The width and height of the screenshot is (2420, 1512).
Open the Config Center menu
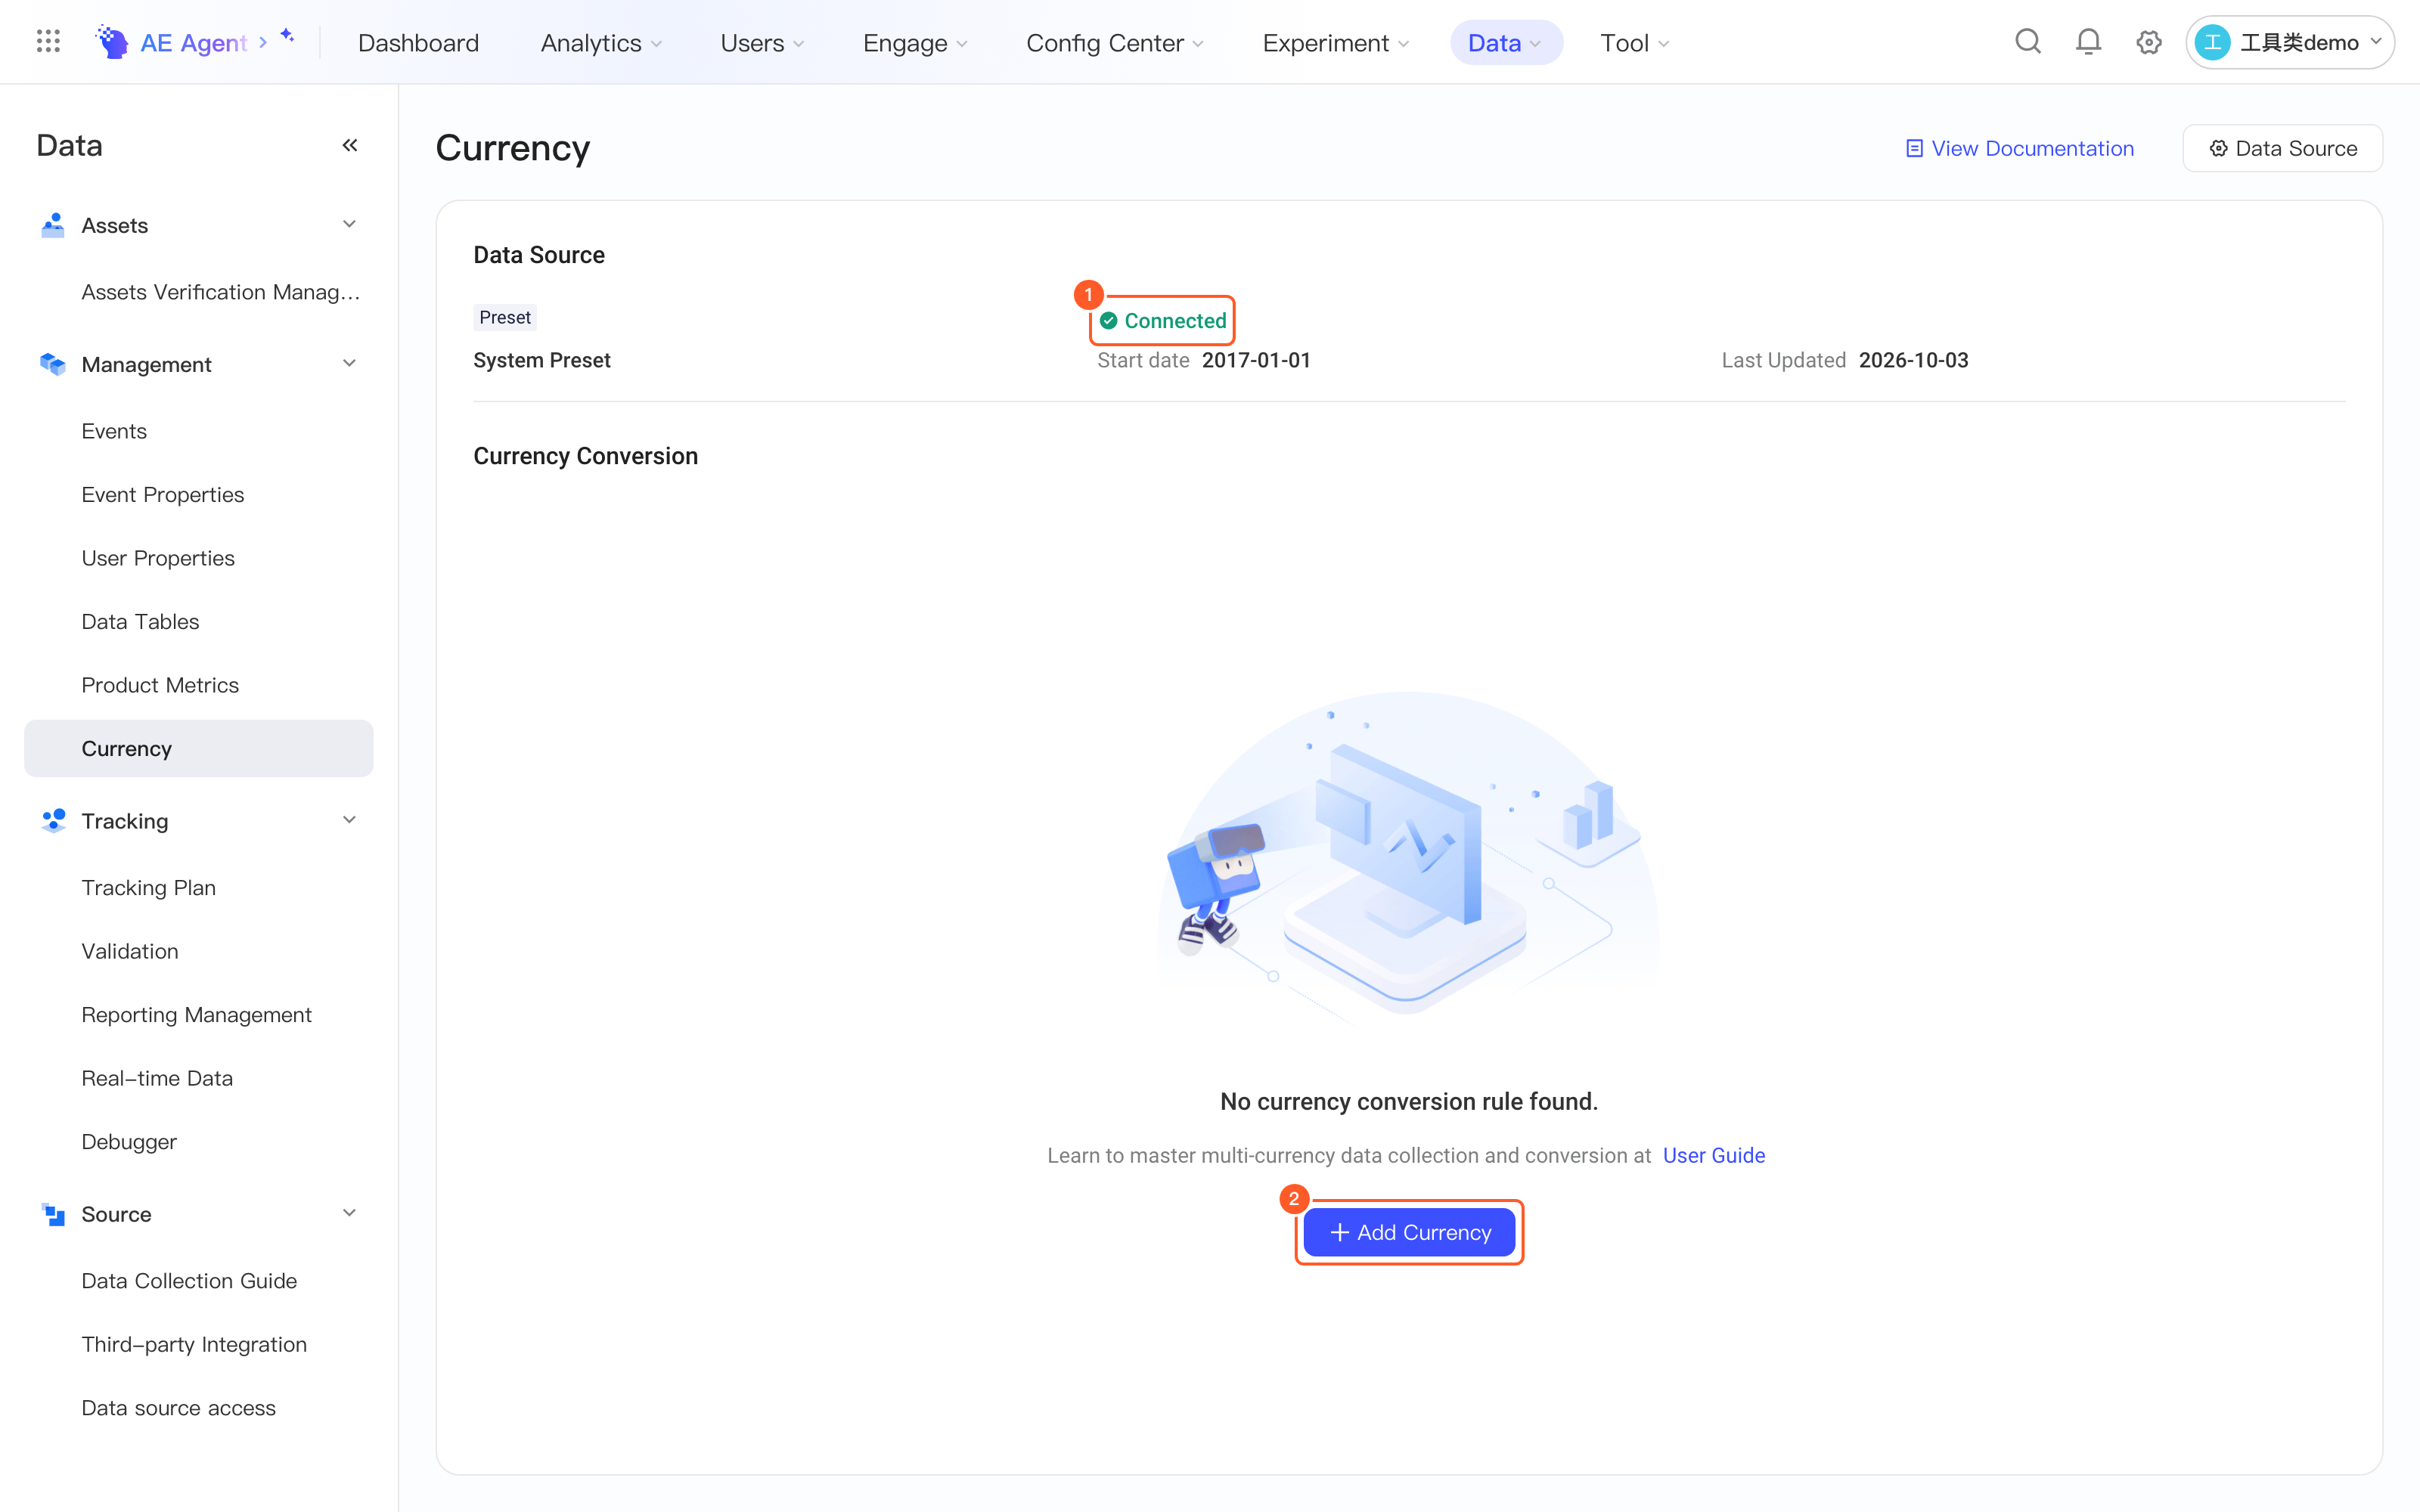click(x=1114, y=42)
